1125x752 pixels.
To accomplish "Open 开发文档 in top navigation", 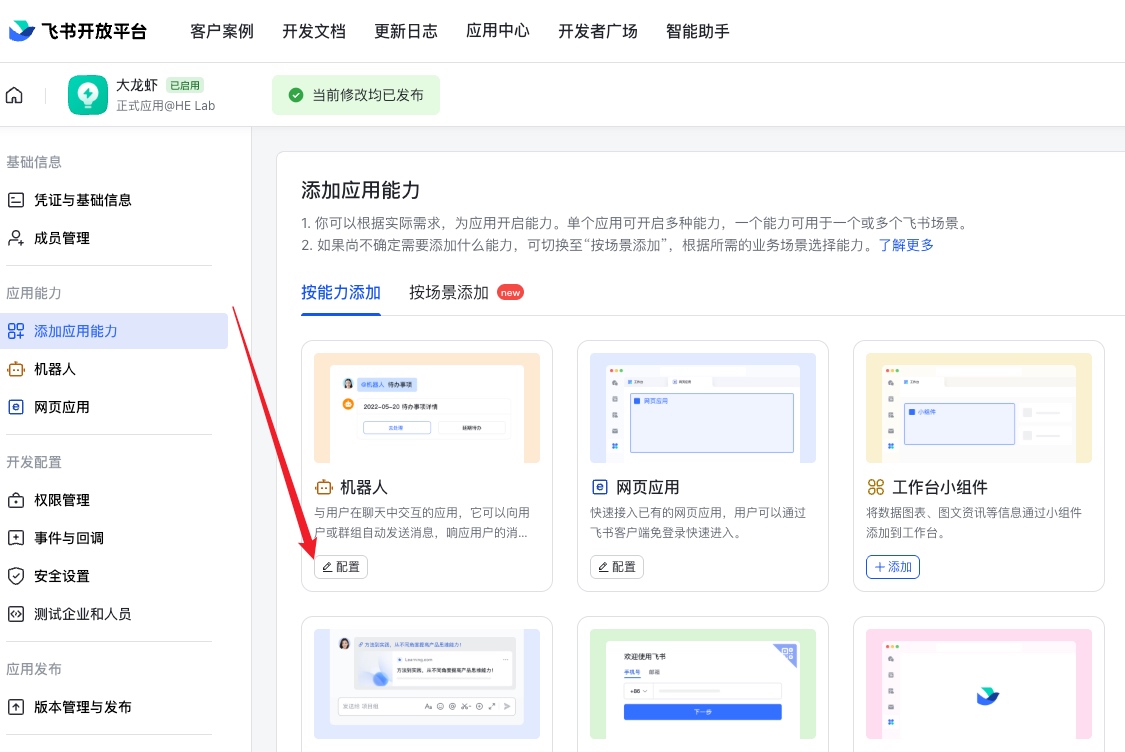I will [x=314, y=31].
